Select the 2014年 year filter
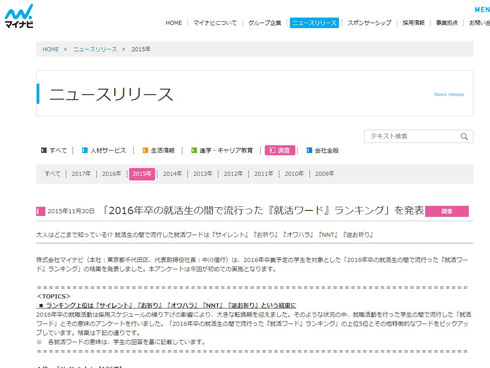The height and width of the screenshot is (368, 490). click(x=172, y=174)
